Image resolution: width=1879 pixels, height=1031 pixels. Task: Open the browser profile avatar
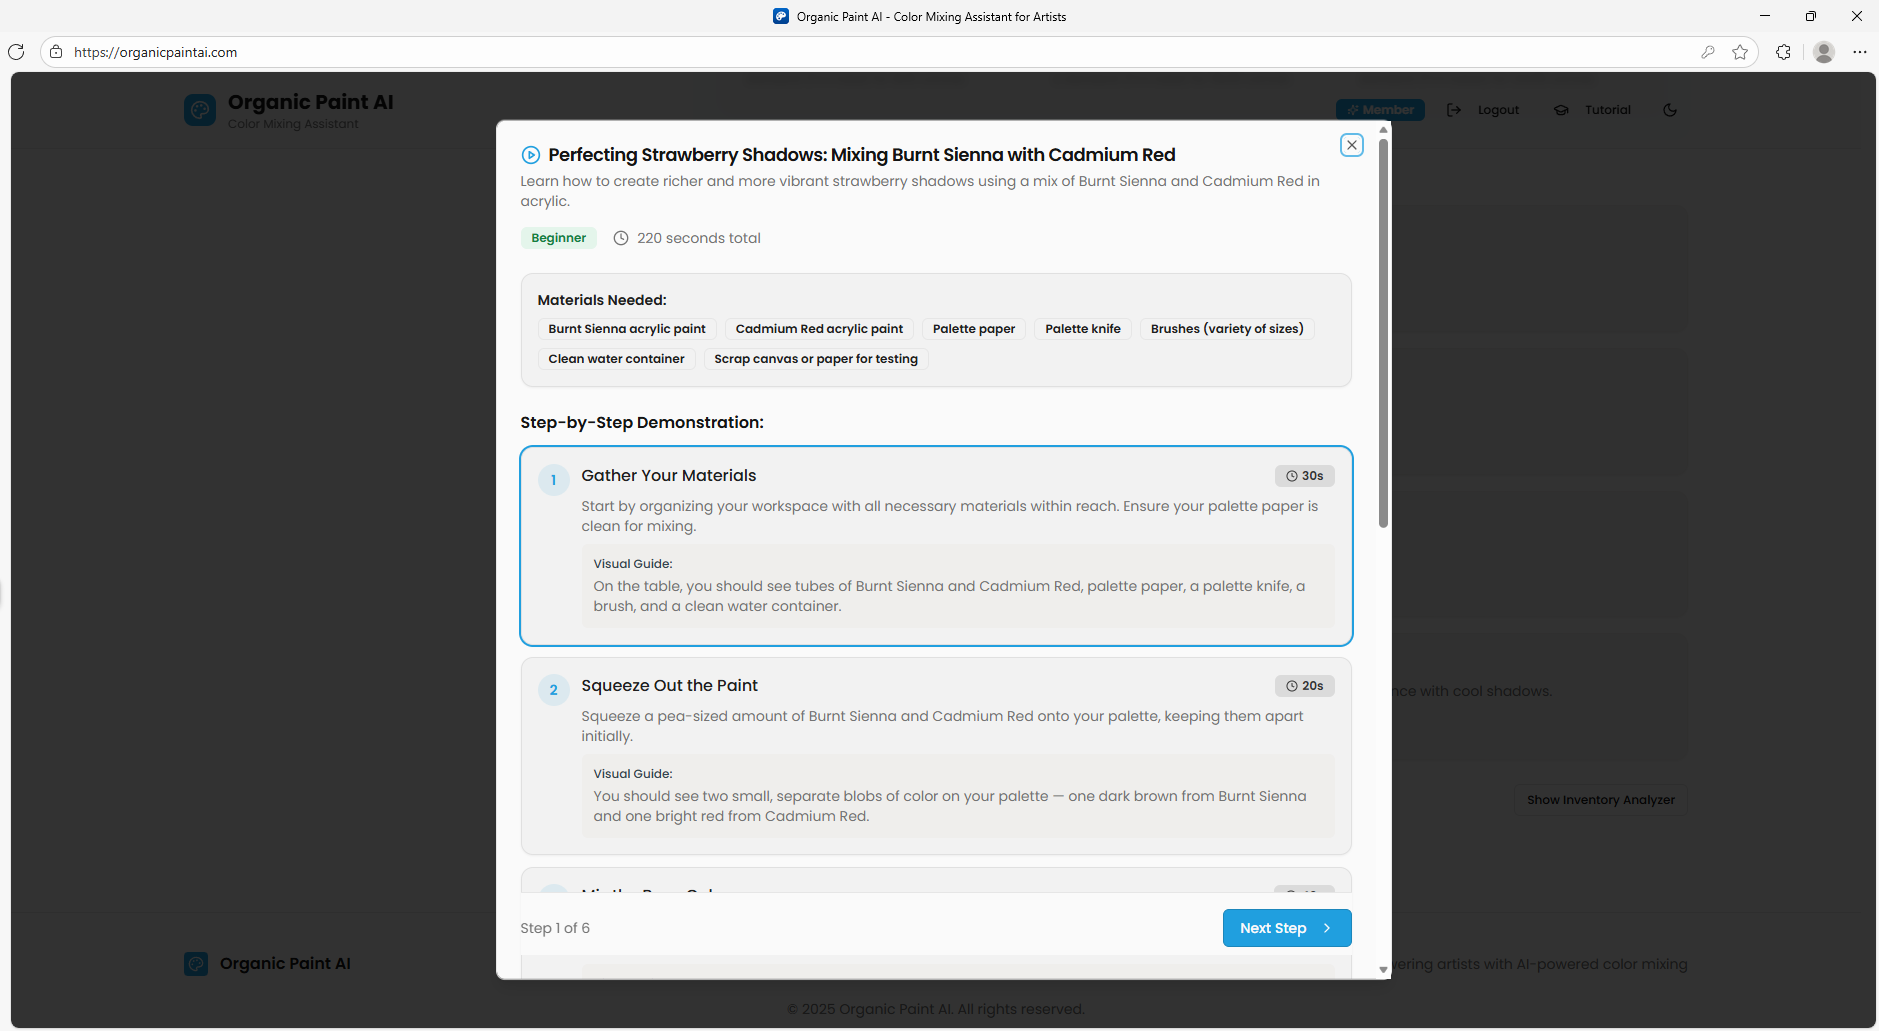tap(1823, 52)
